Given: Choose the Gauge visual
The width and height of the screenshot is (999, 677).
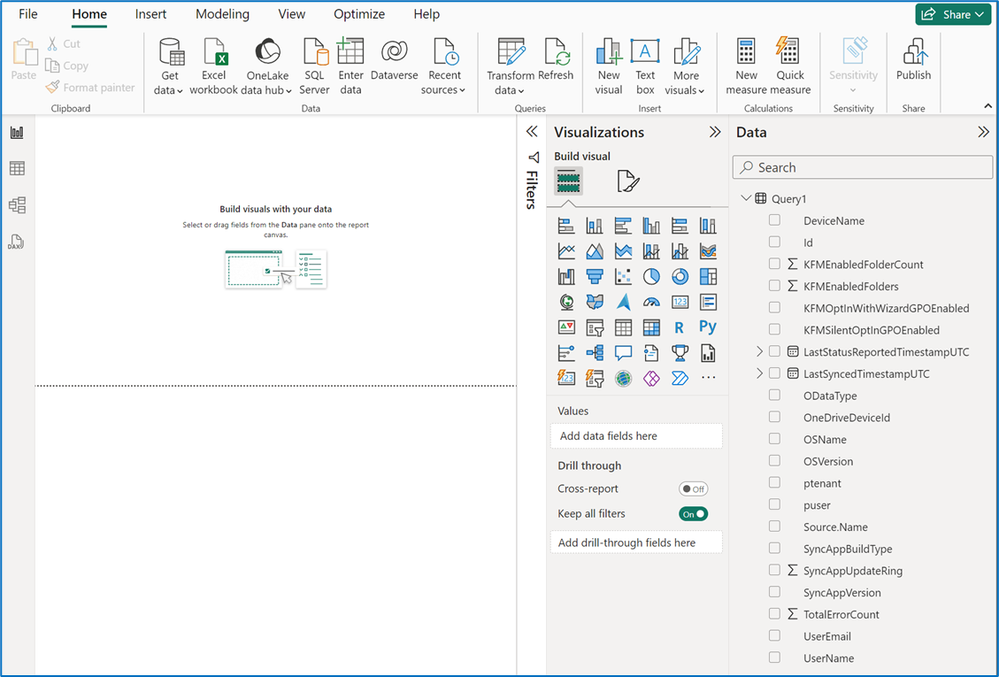Looking at the screenshot, I should (651, 302).
